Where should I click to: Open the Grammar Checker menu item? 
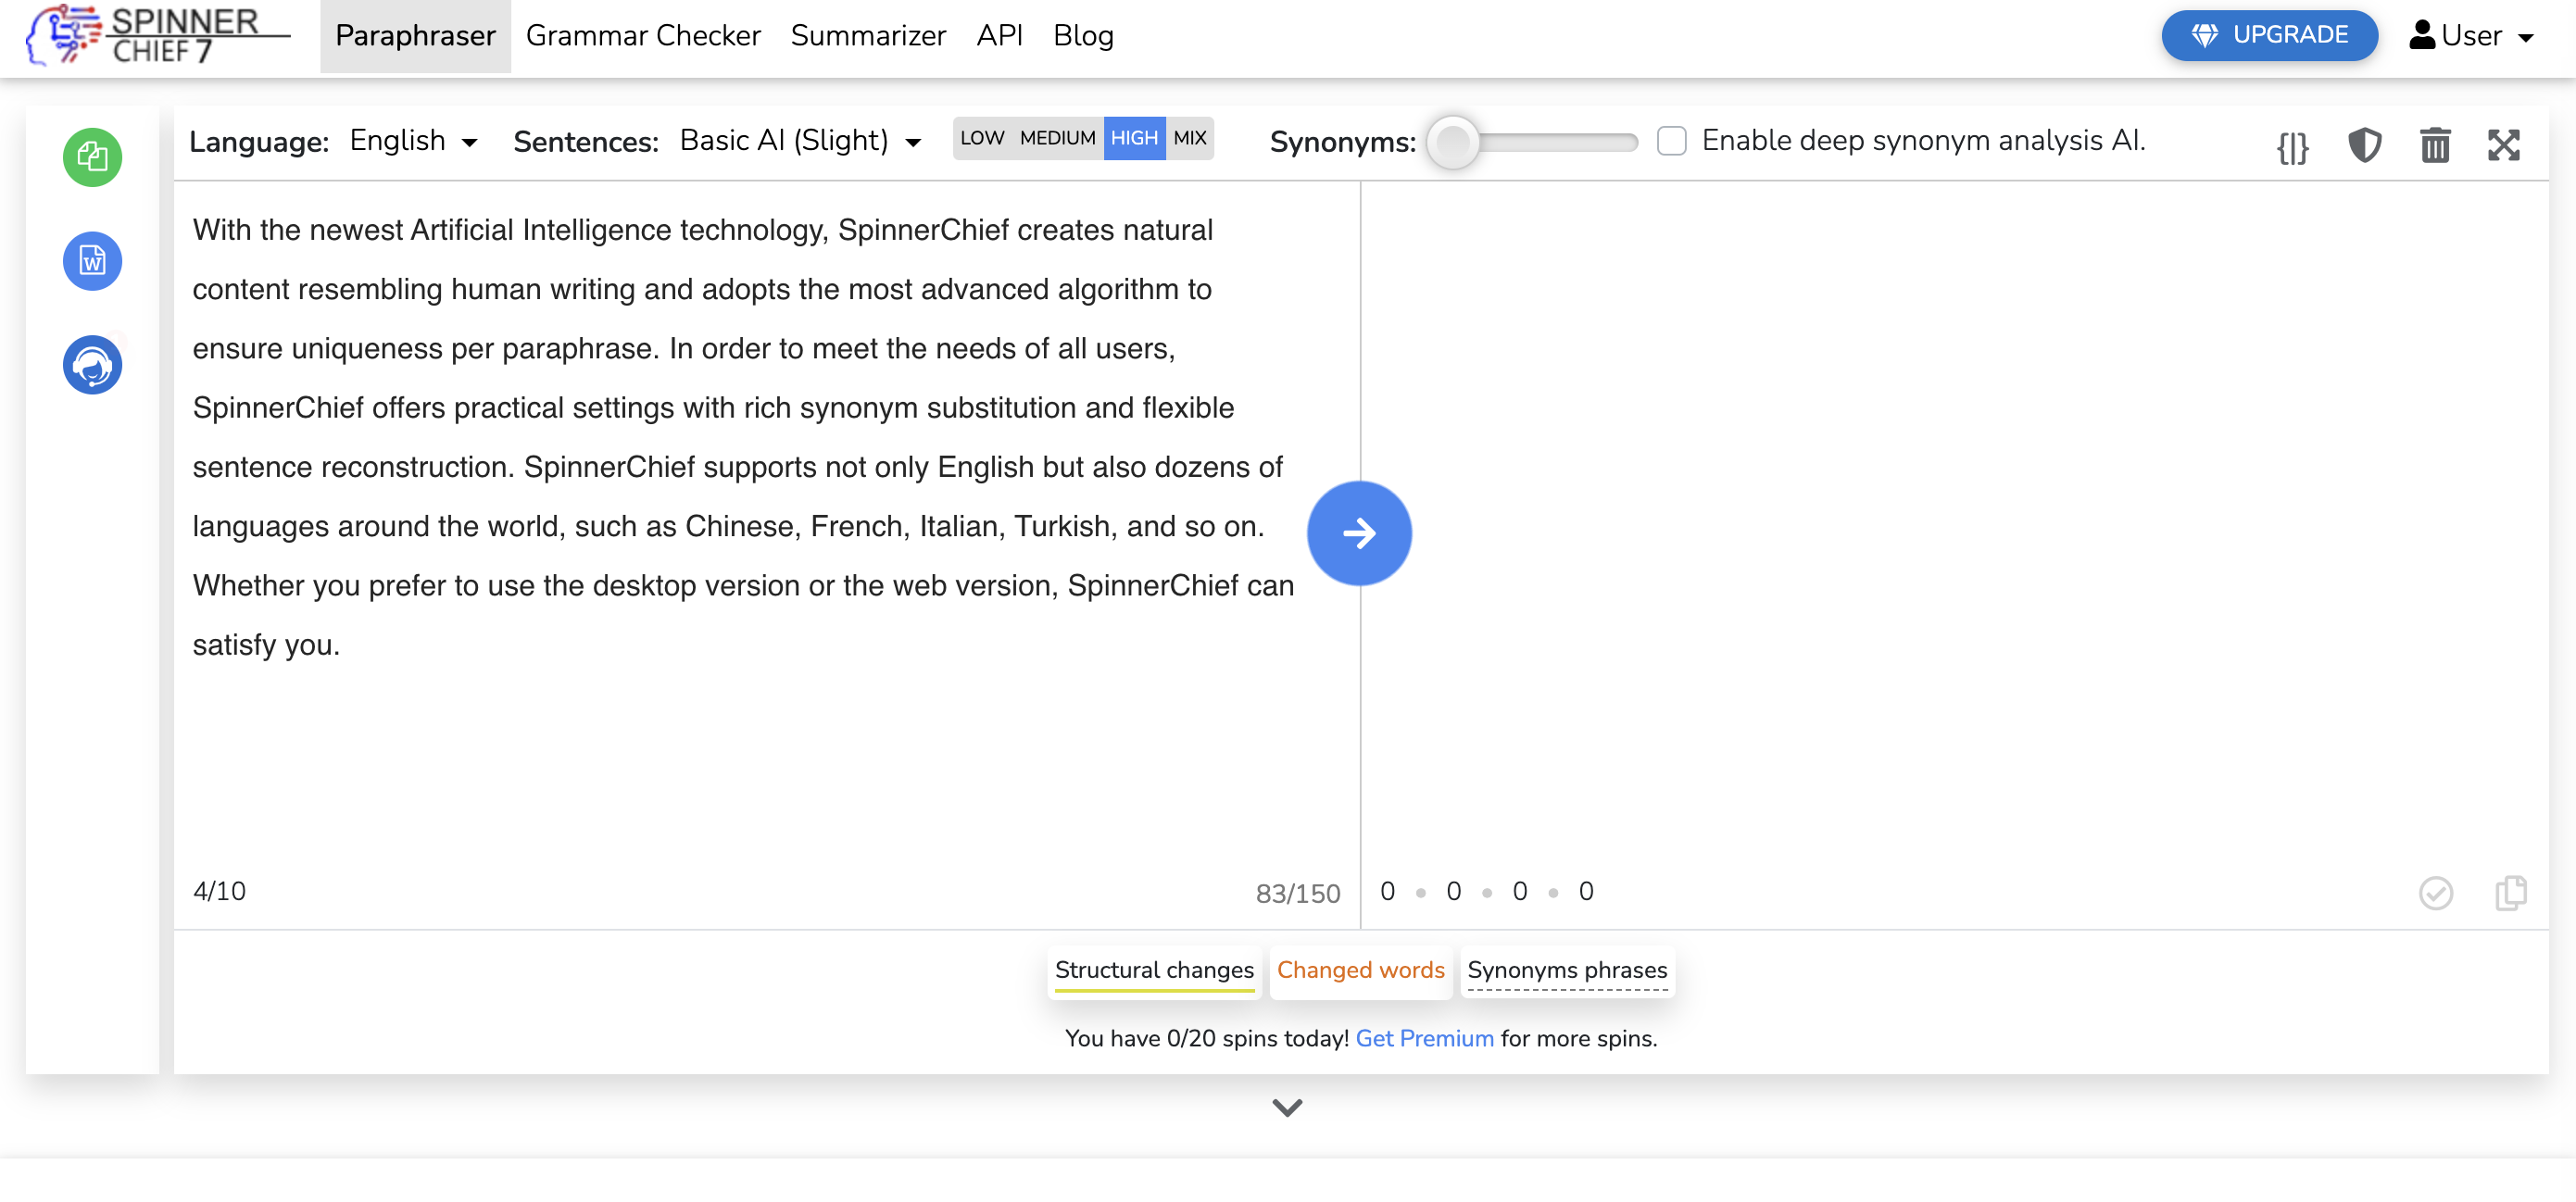[642, 36]
